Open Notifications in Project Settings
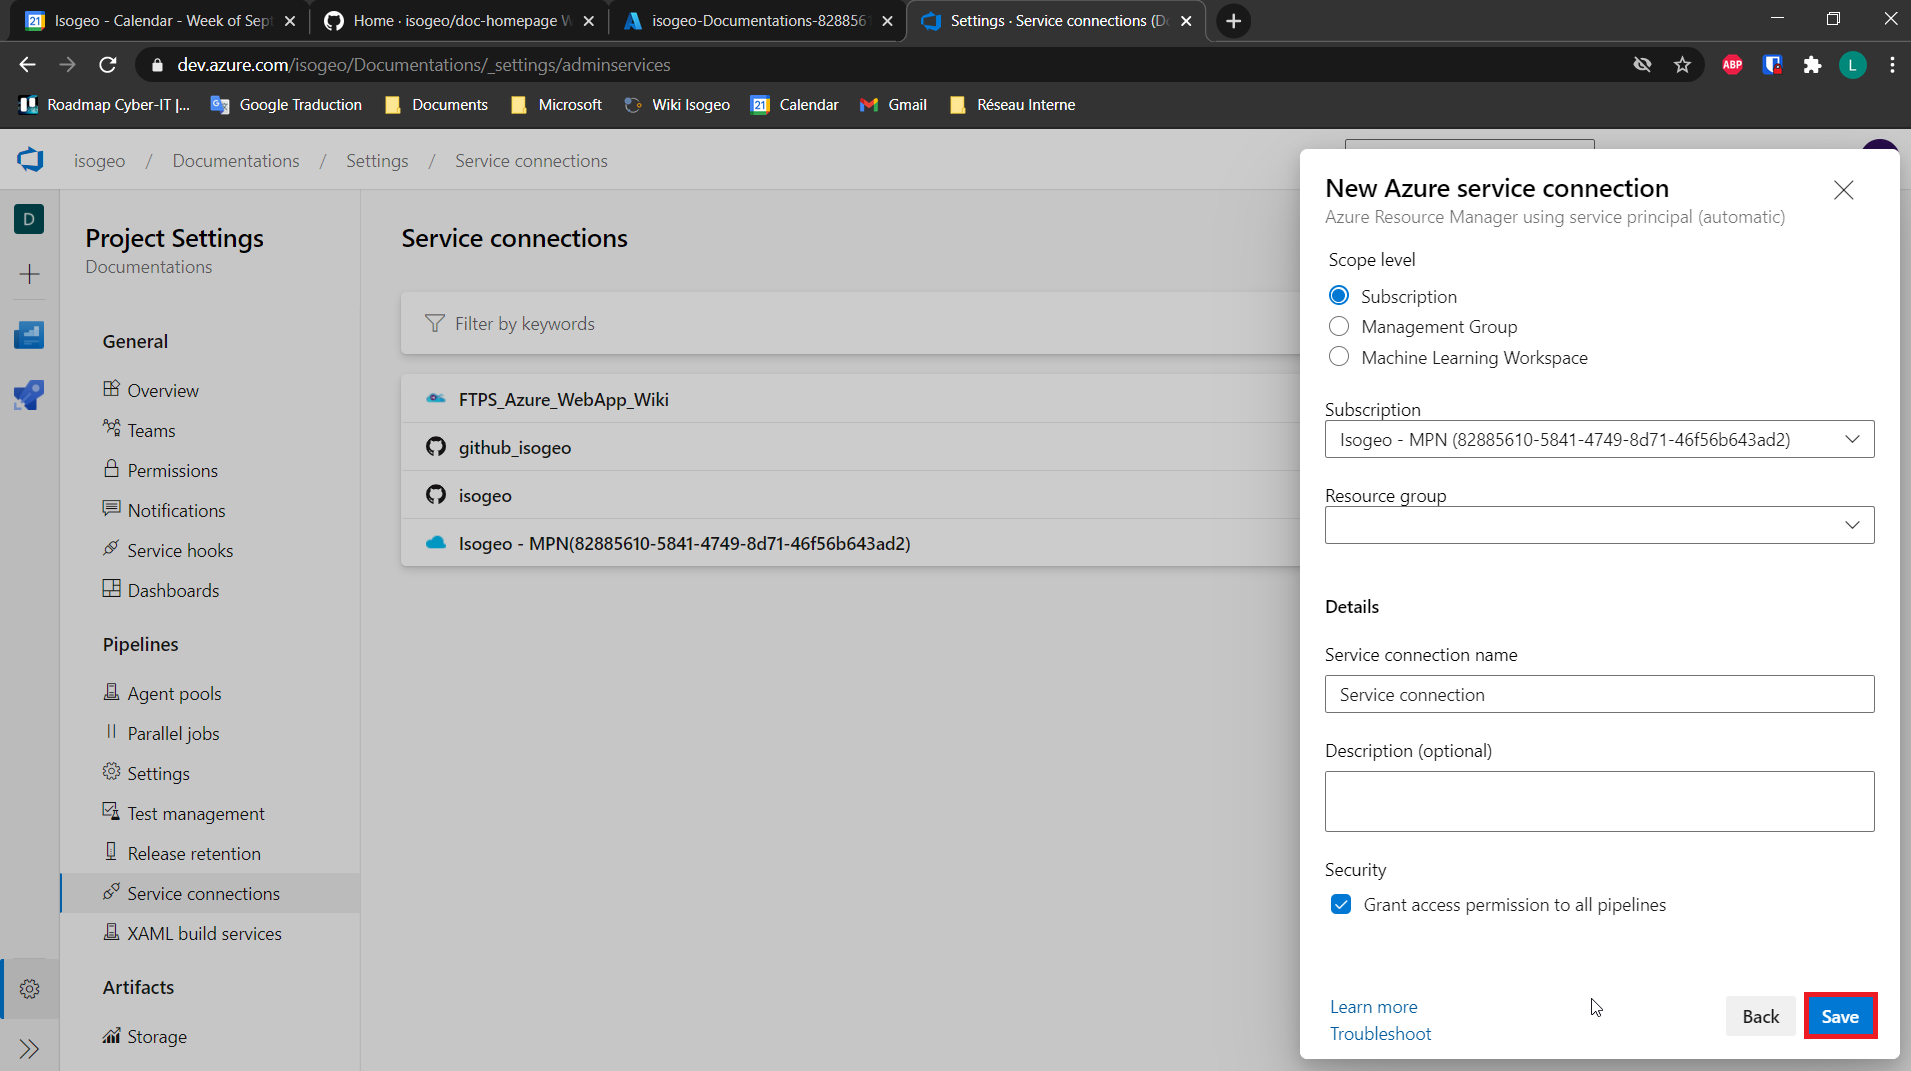The width and height of the screenshot is (1911, 1071). (176, 510)
